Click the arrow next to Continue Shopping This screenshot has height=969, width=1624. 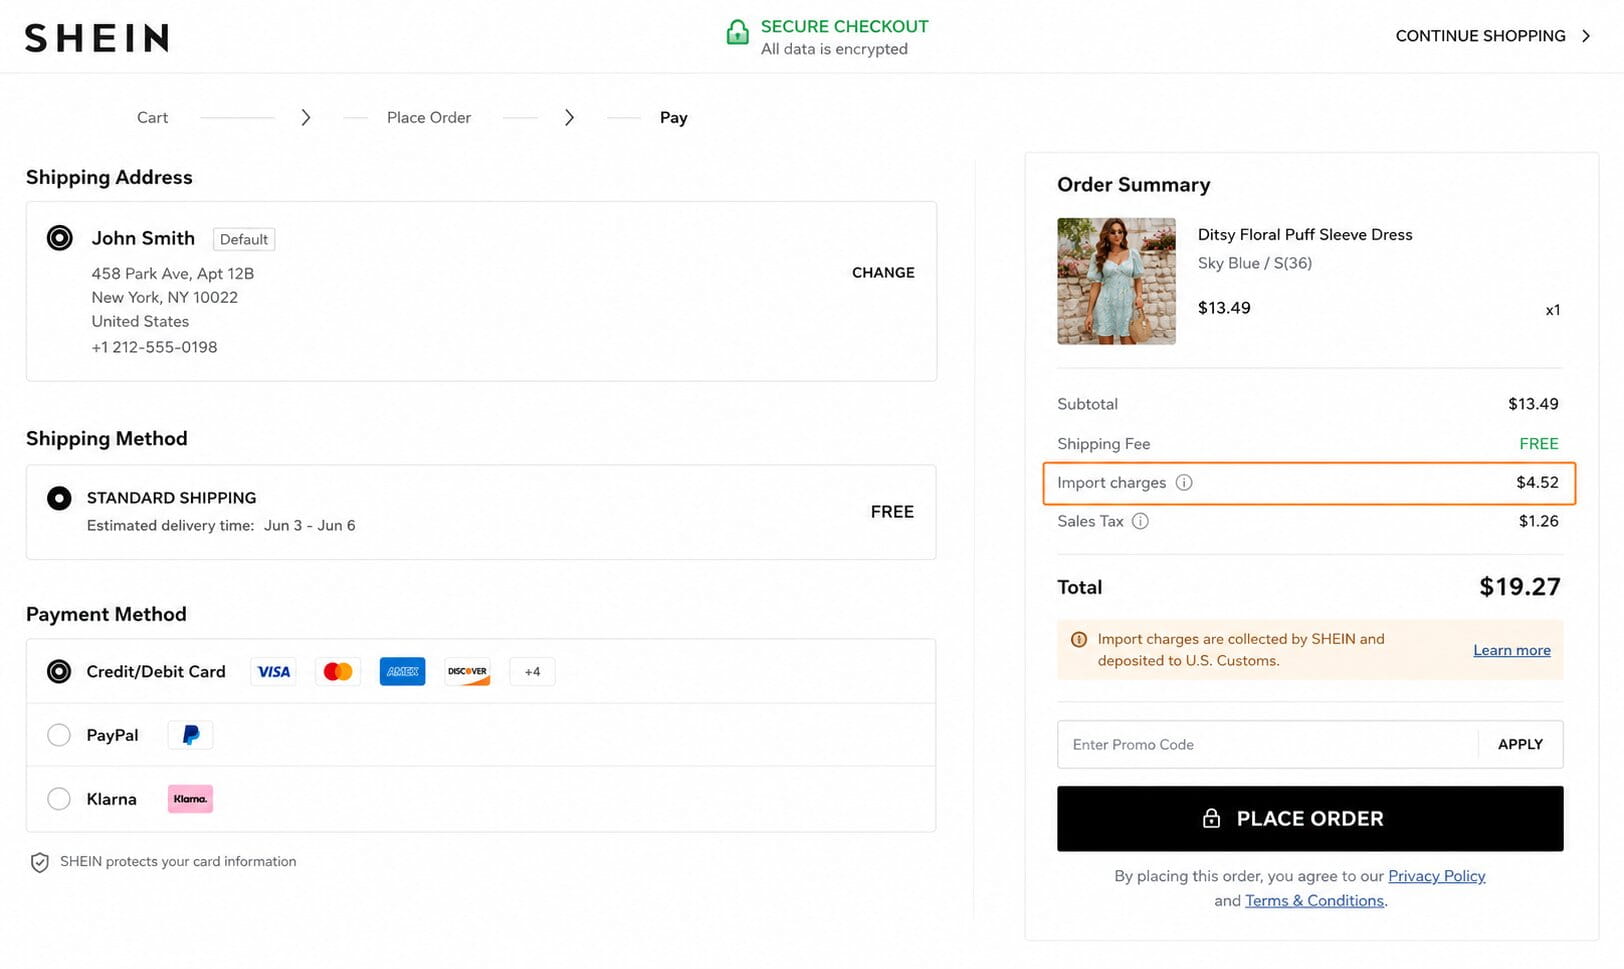1586,36
